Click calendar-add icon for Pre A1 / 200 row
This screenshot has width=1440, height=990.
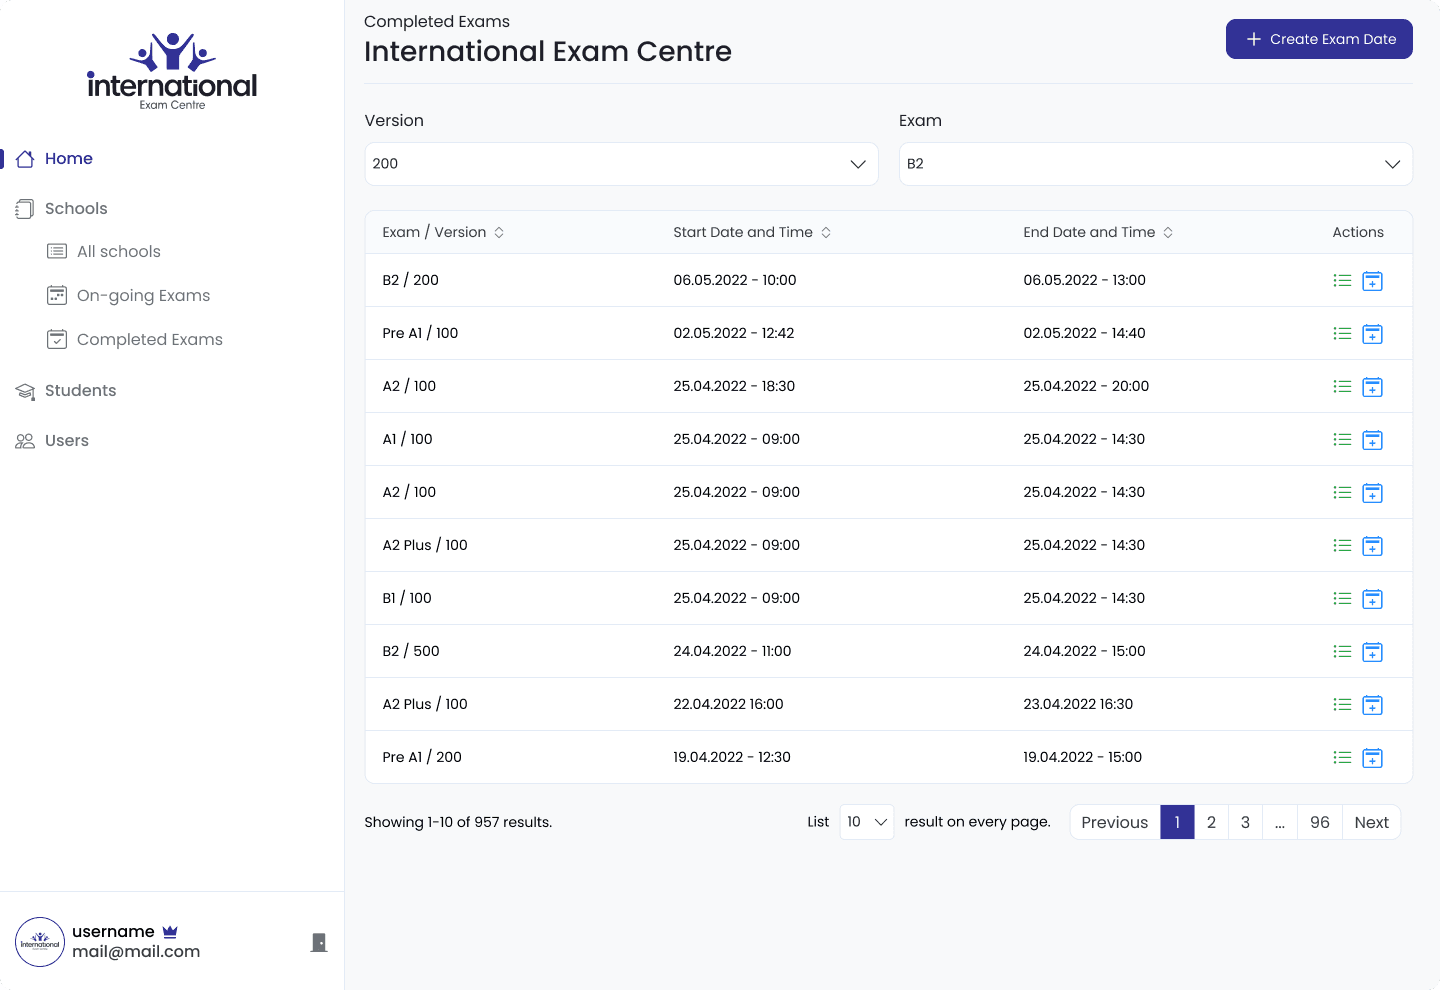coord(1373,758)
